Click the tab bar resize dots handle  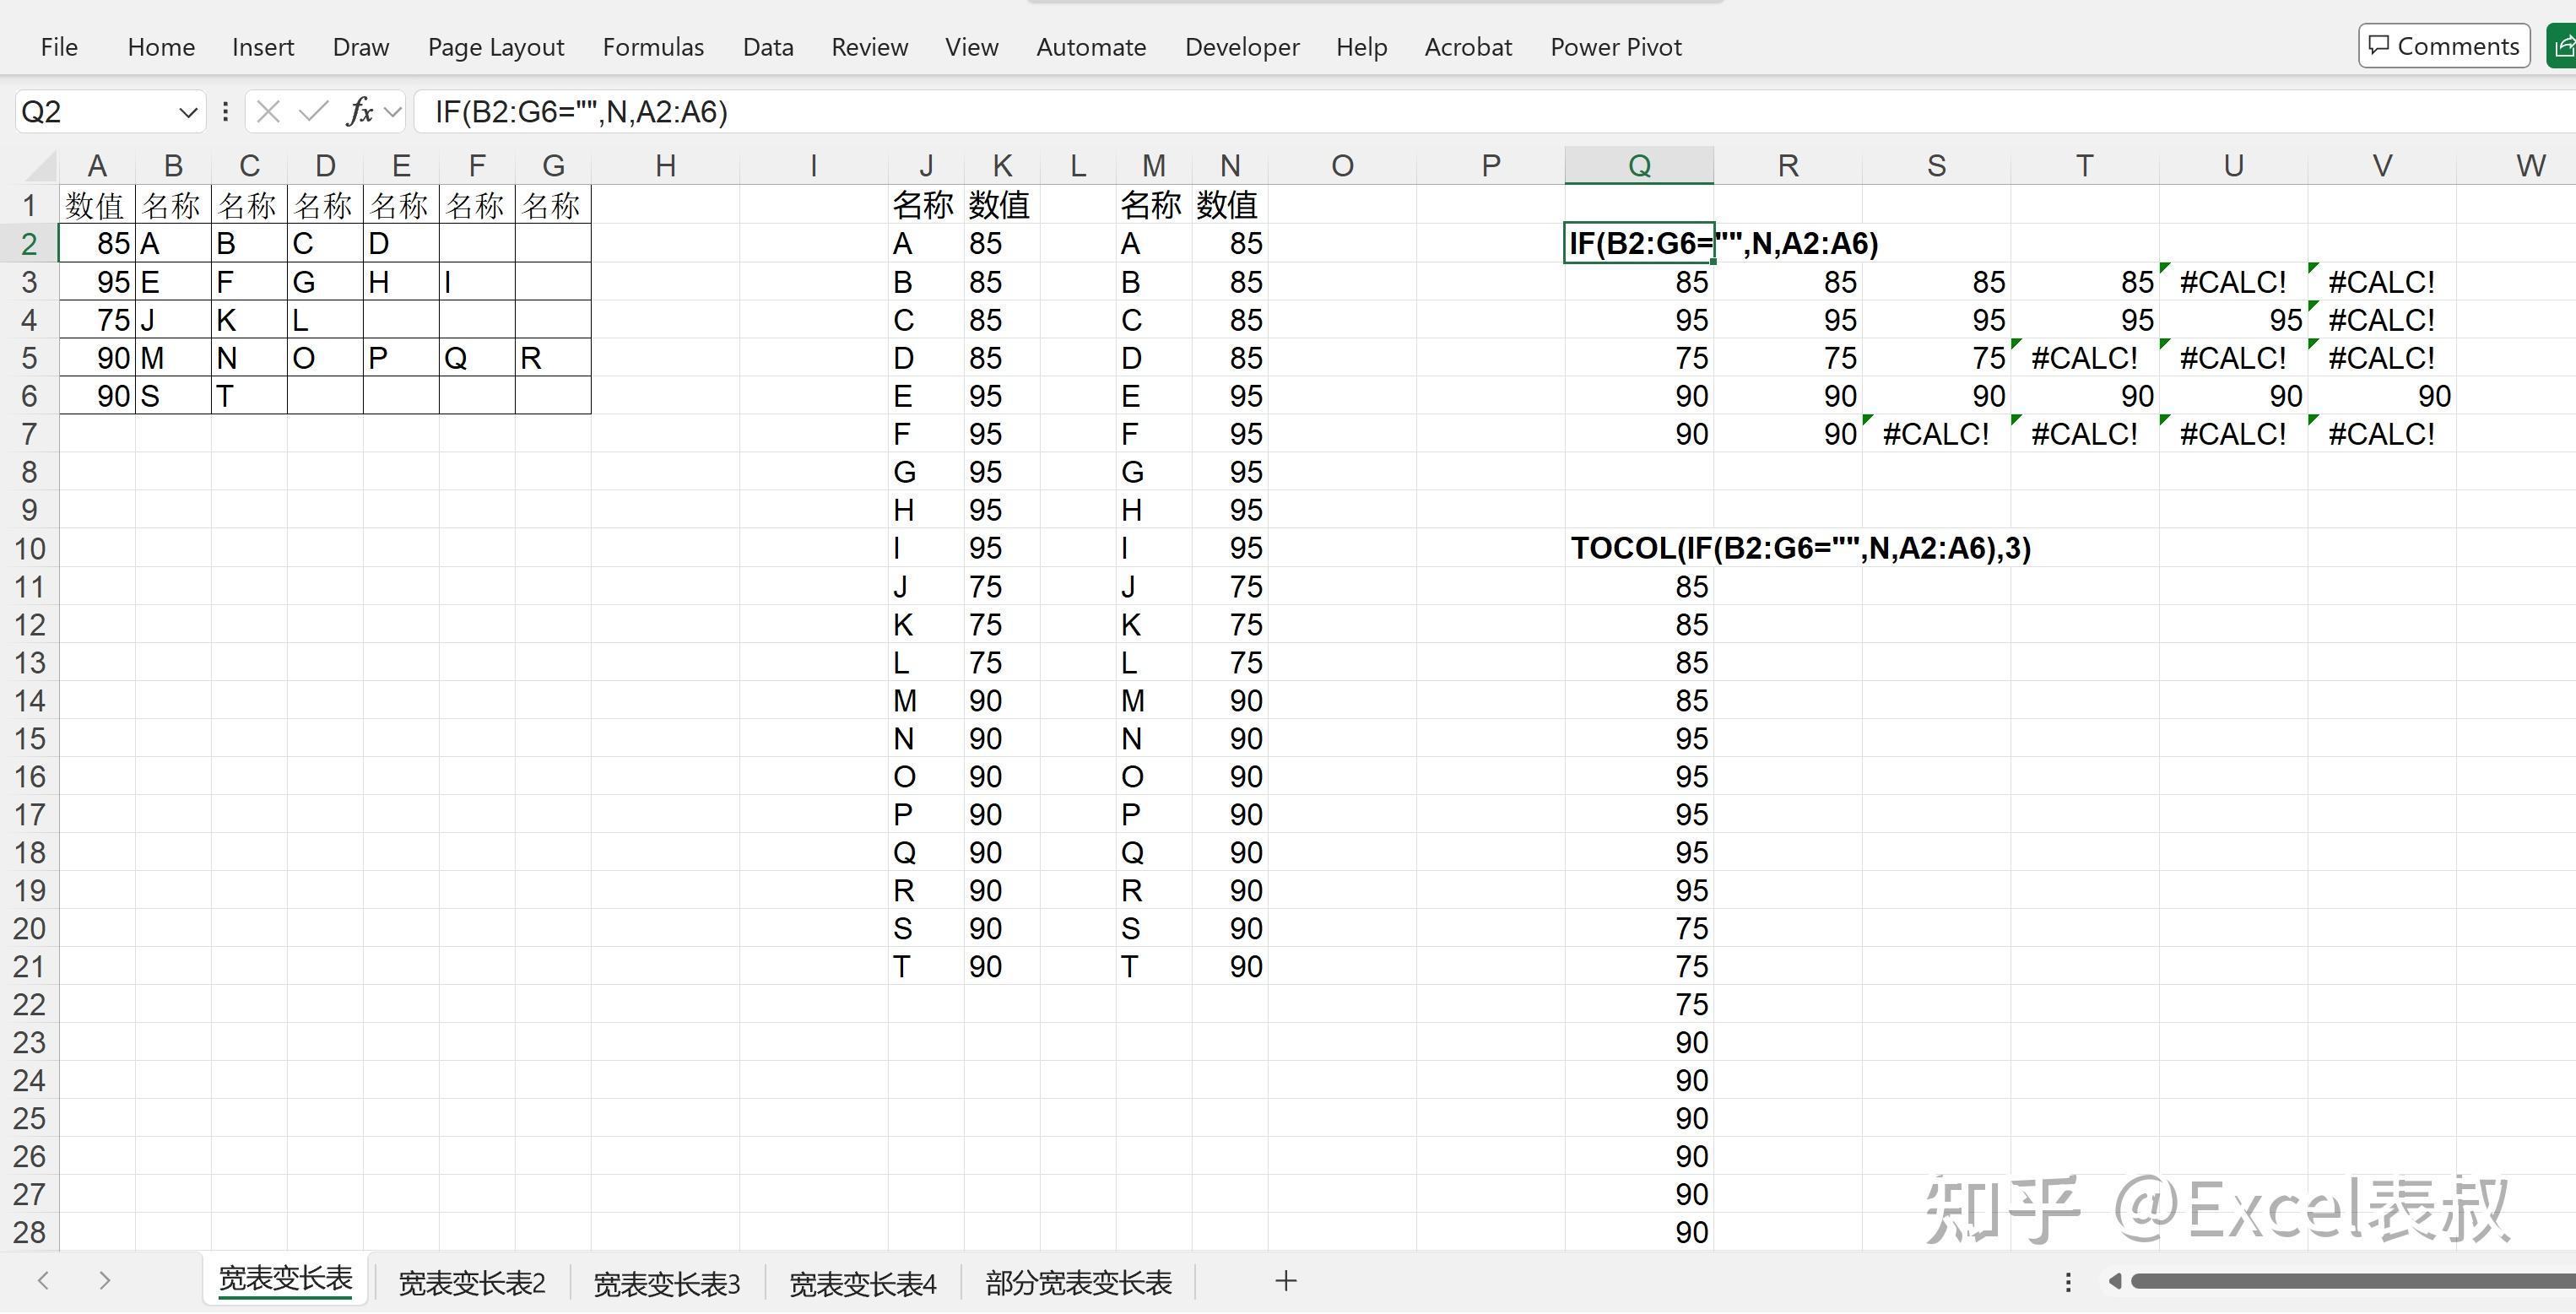pyautogui.click(x=2068, y=1281)
